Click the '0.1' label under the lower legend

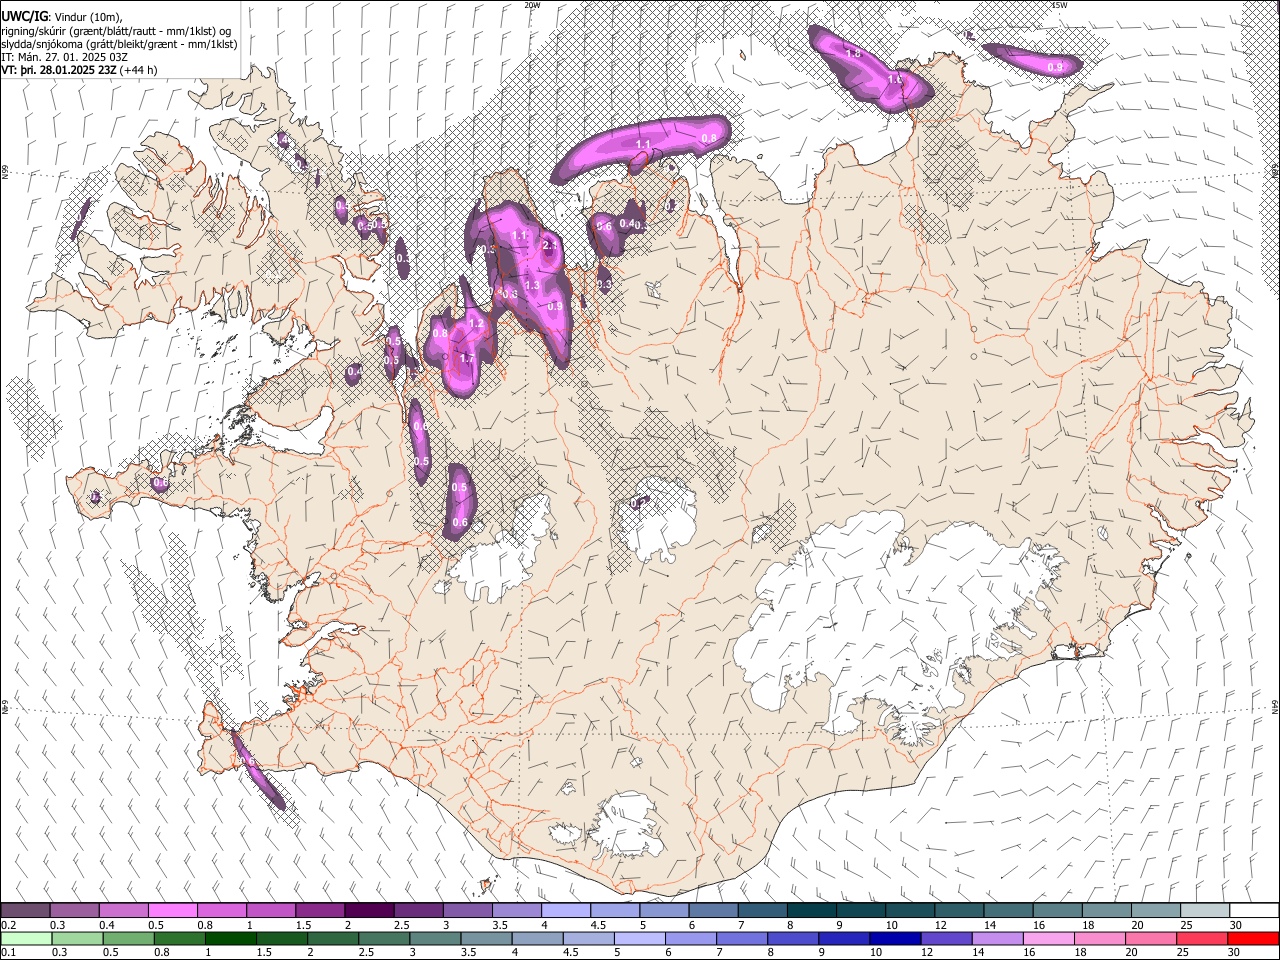[x=8, y=953]
